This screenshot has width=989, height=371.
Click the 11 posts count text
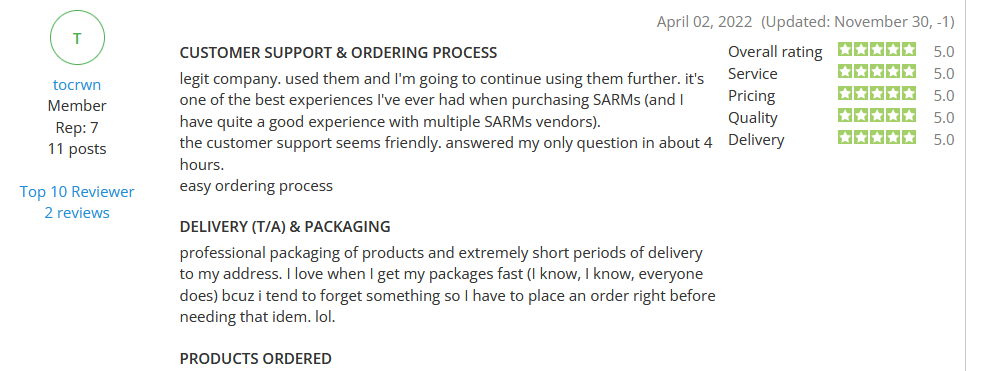[77, 149]
